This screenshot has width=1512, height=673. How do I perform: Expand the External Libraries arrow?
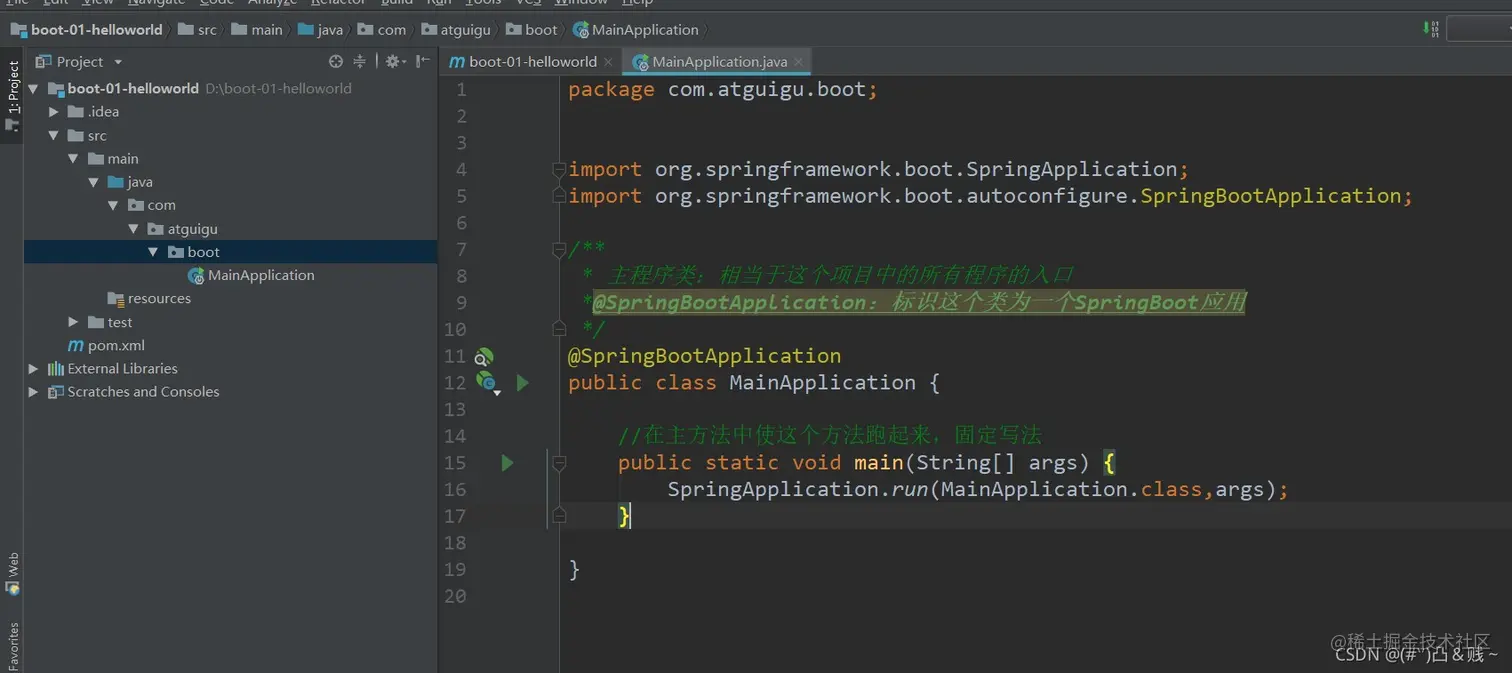click(33, 369)
